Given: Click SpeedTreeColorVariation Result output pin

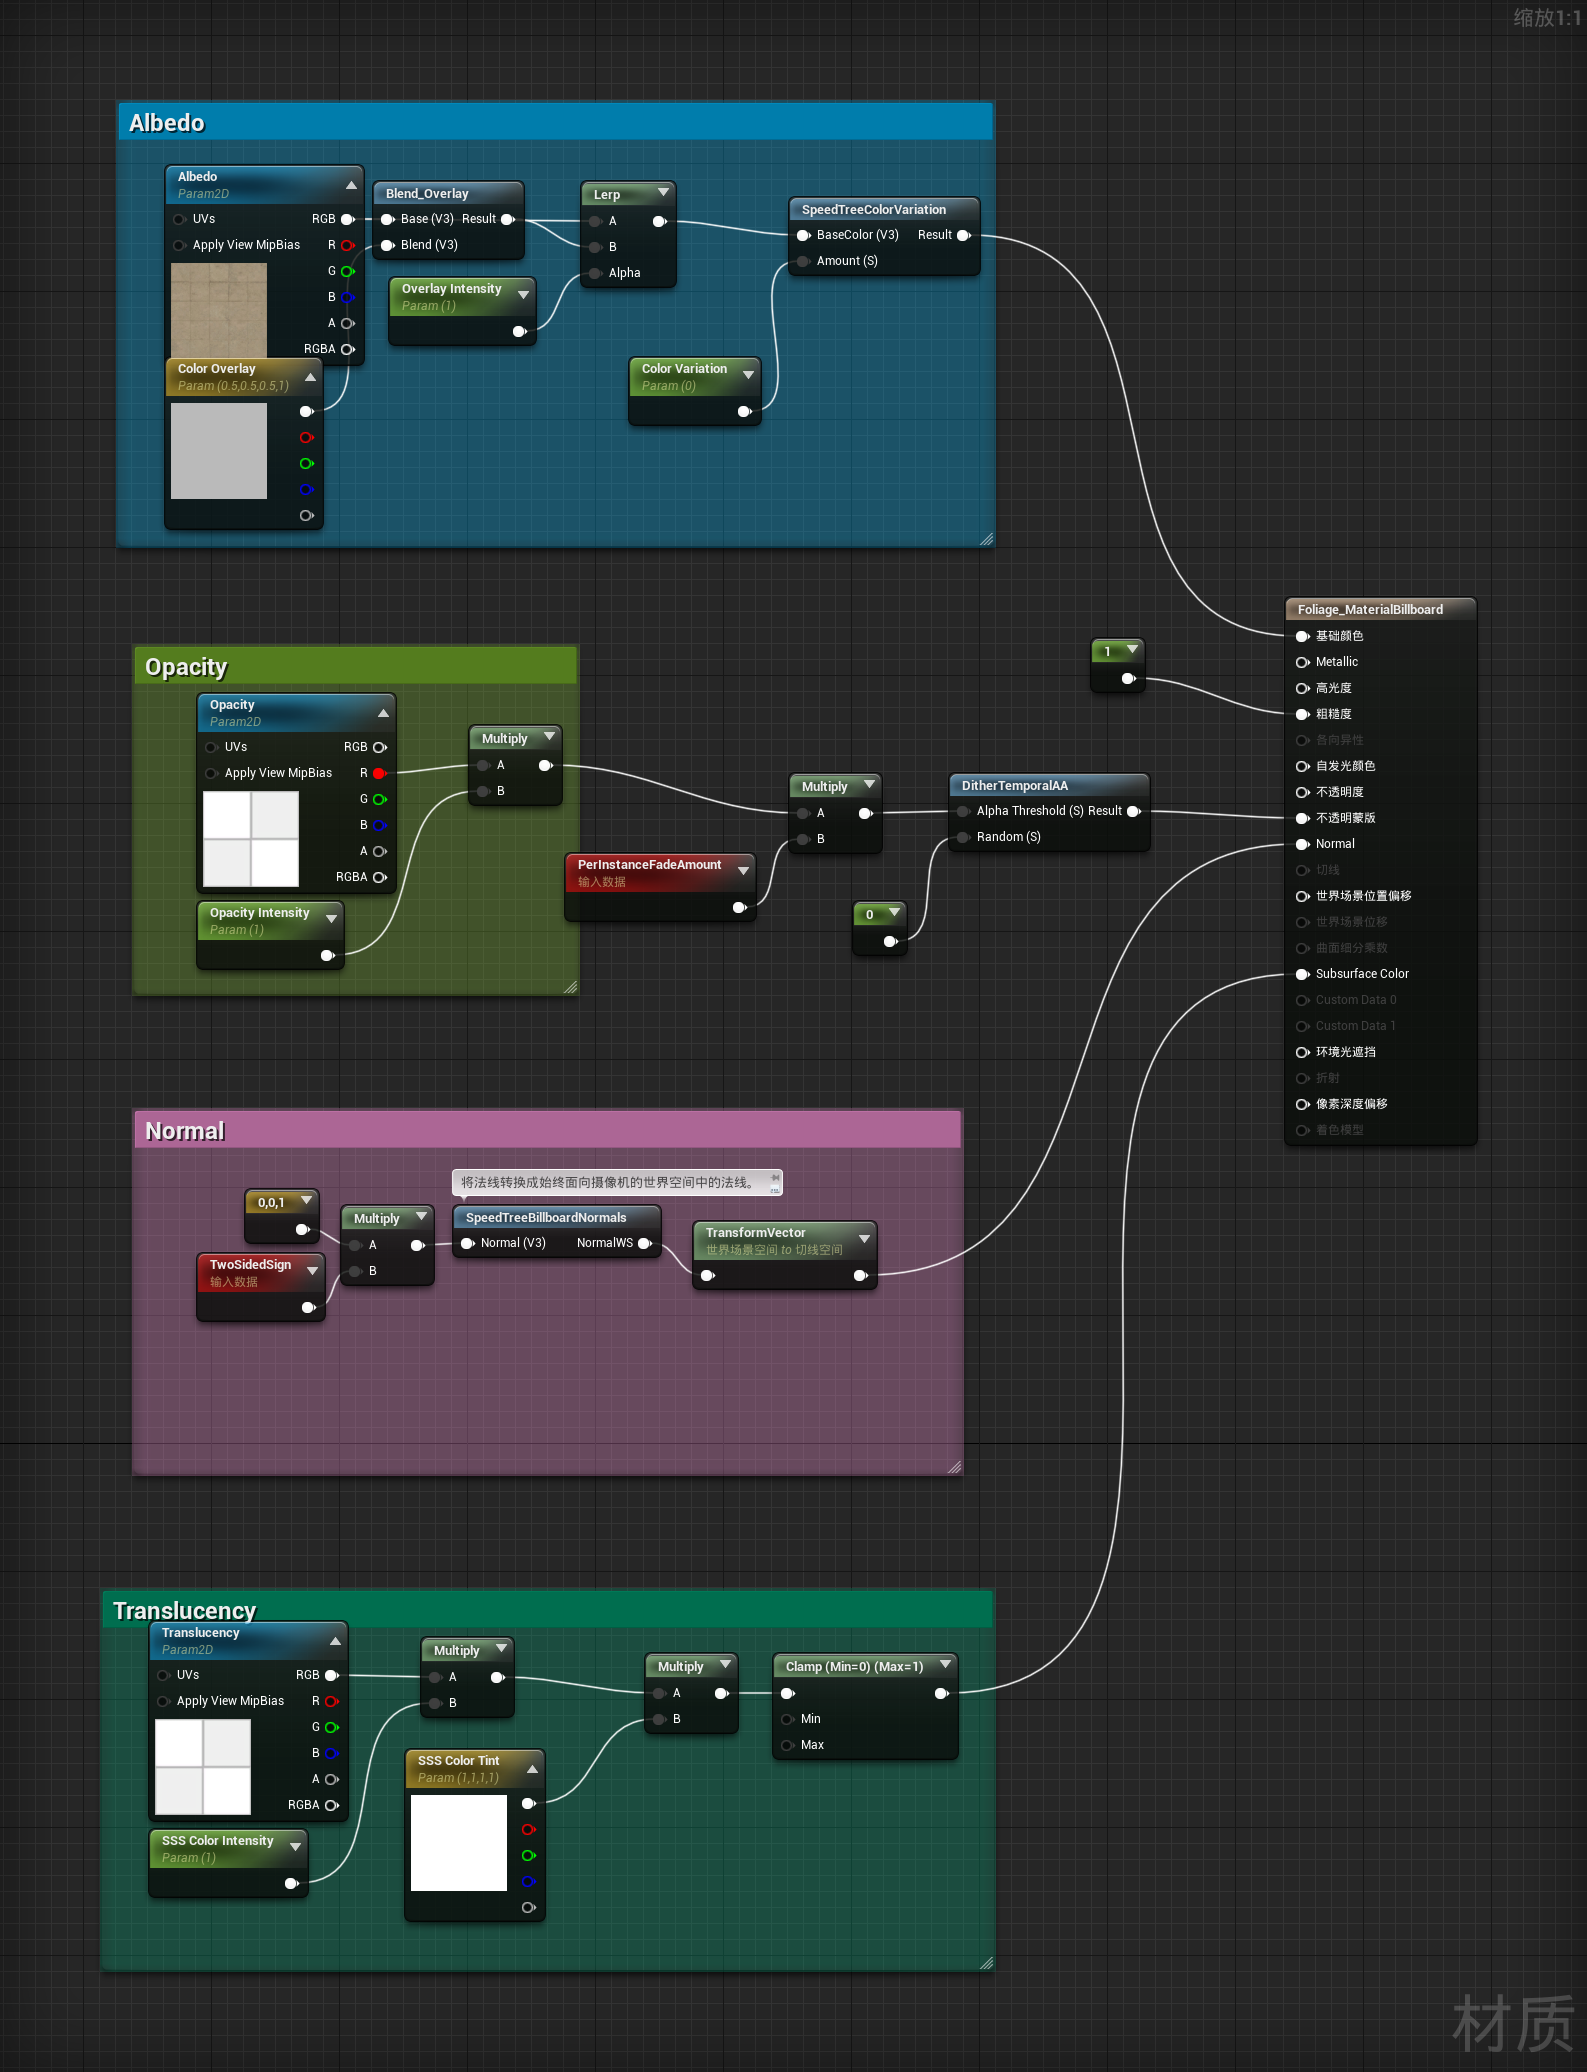Looking at the screenshot, I should pyautogui.click(x=964, y=235).
